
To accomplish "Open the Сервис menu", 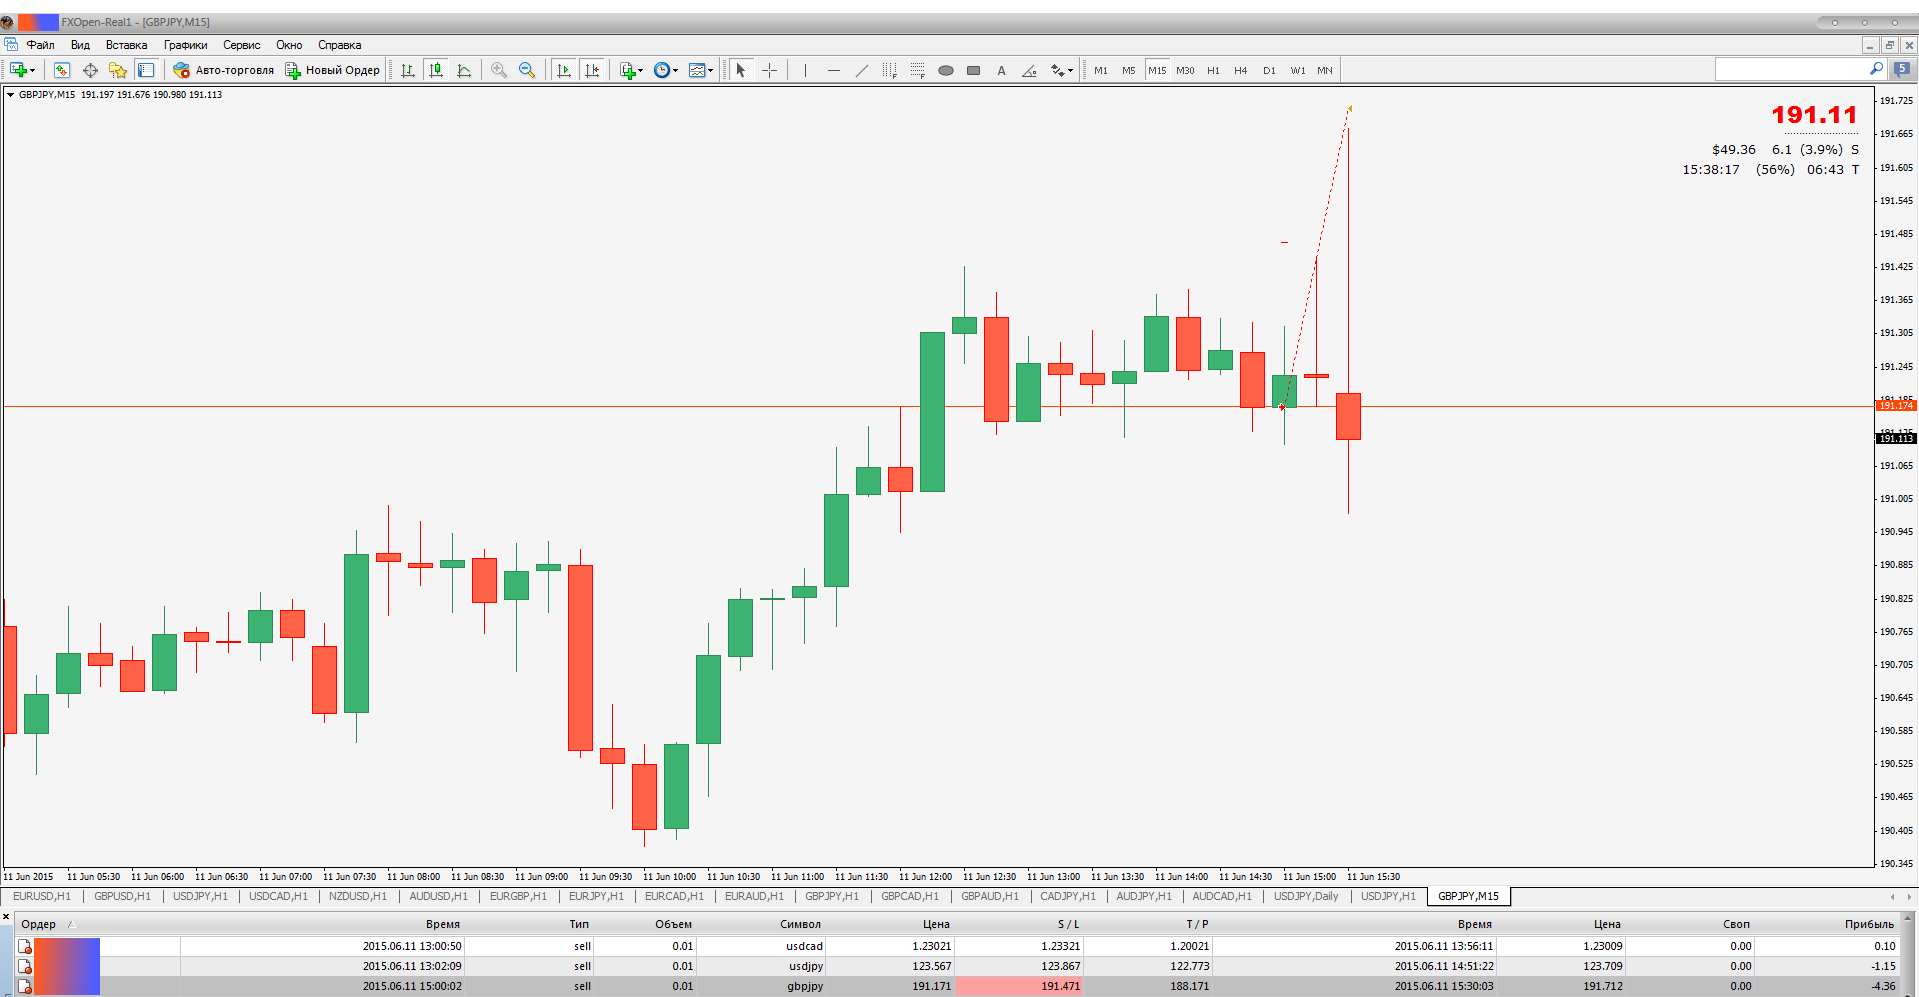I will (242, 45).
